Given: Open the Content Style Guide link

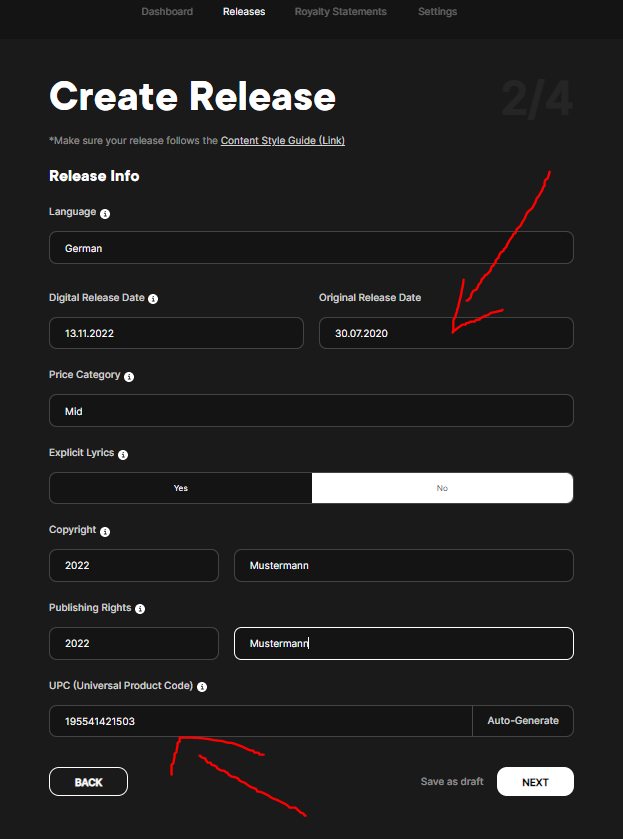Looking at the screenshot, I should pos(283,140).
